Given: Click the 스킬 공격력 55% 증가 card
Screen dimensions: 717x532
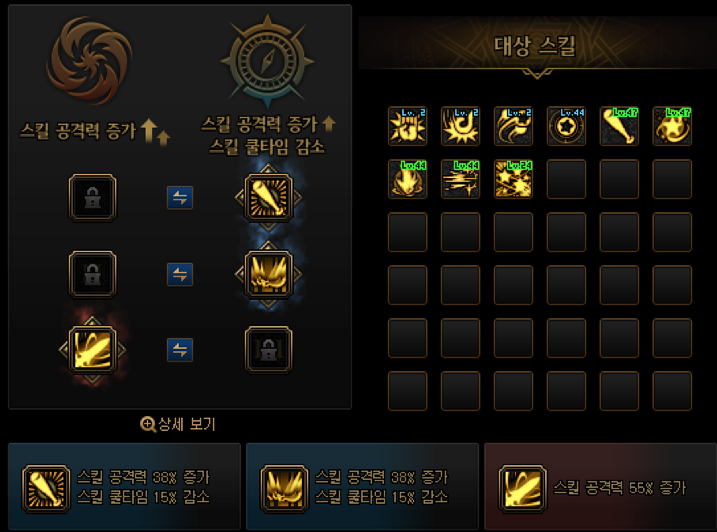Looking at the screenshot, I should pos(600,486).
